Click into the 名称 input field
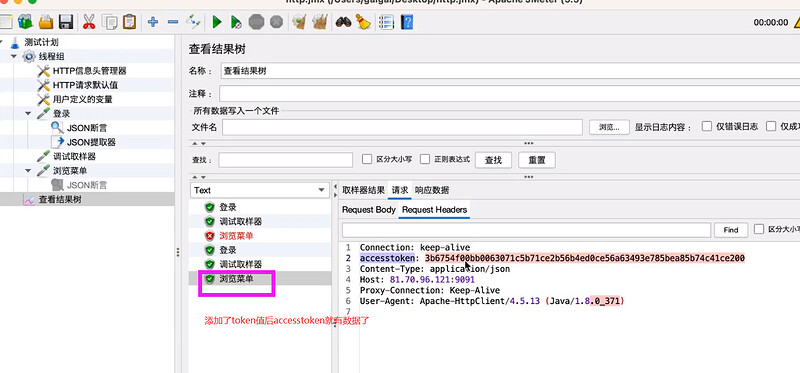 click(510, 71)
